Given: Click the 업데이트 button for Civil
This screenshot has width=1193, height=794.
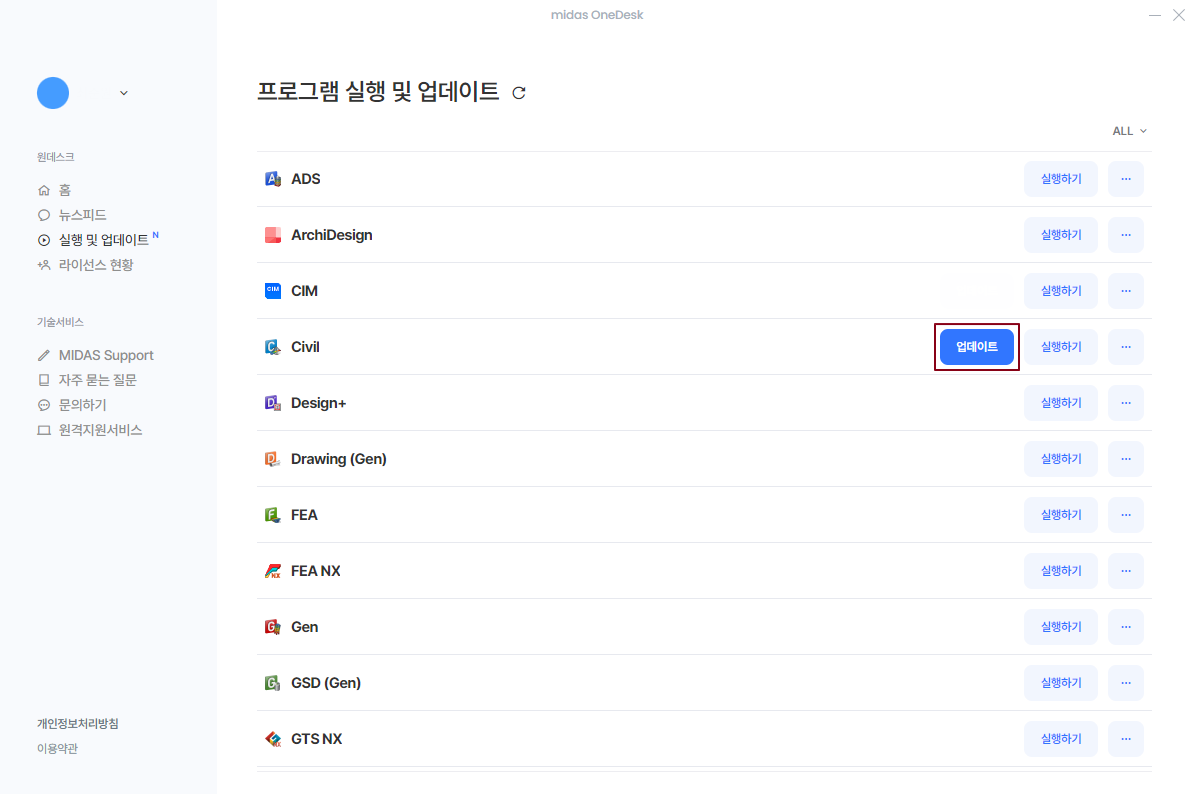Looking at the screenshot, I should (x=977, y=347).
